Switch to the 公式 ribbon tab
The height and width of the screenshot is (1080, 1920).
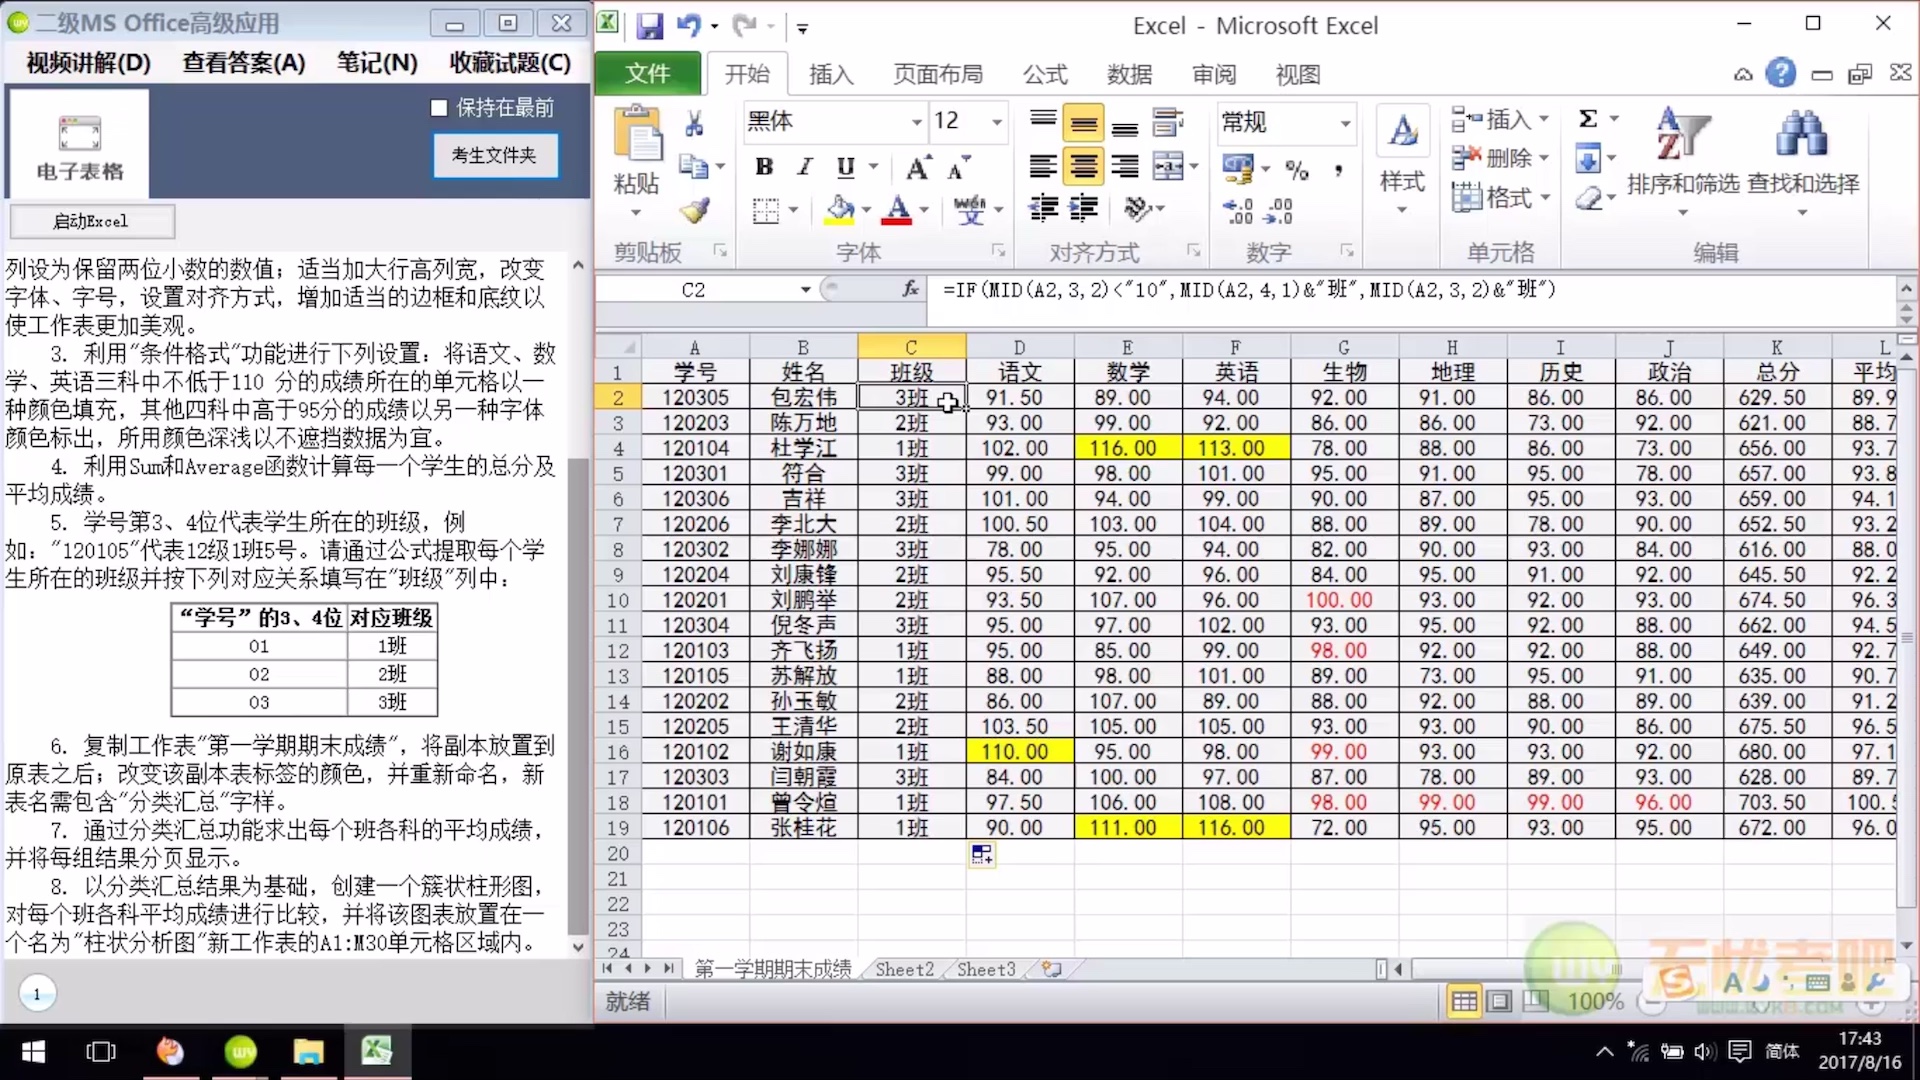1045,74
